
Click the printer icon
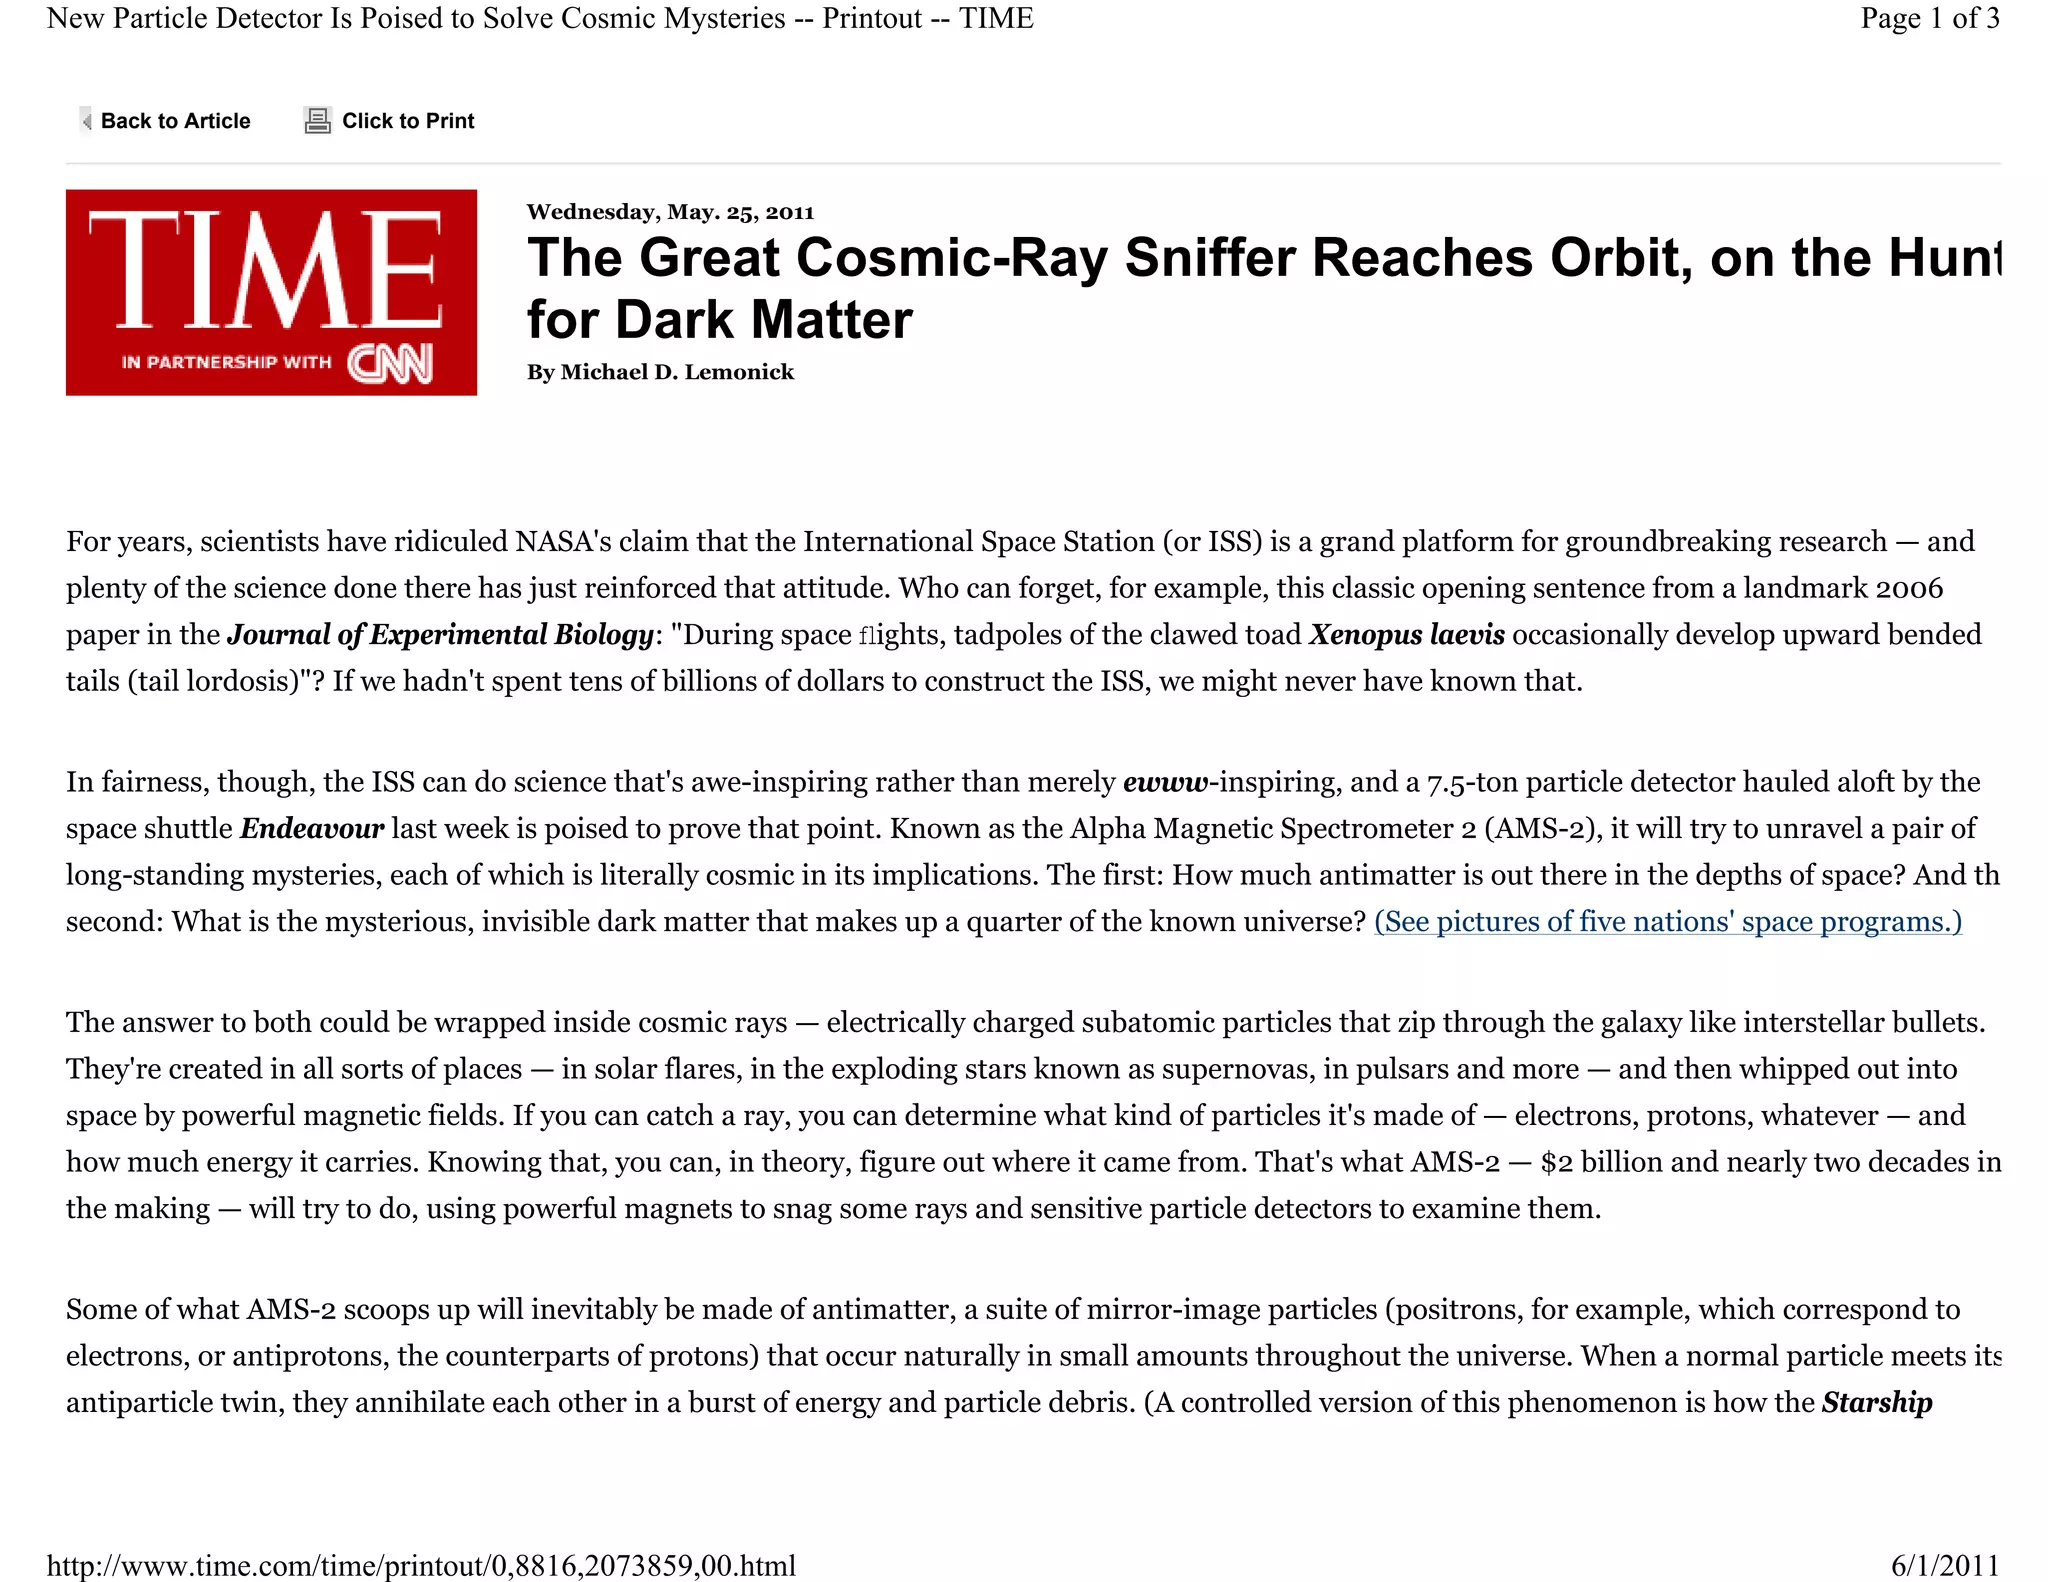point(317,121)
